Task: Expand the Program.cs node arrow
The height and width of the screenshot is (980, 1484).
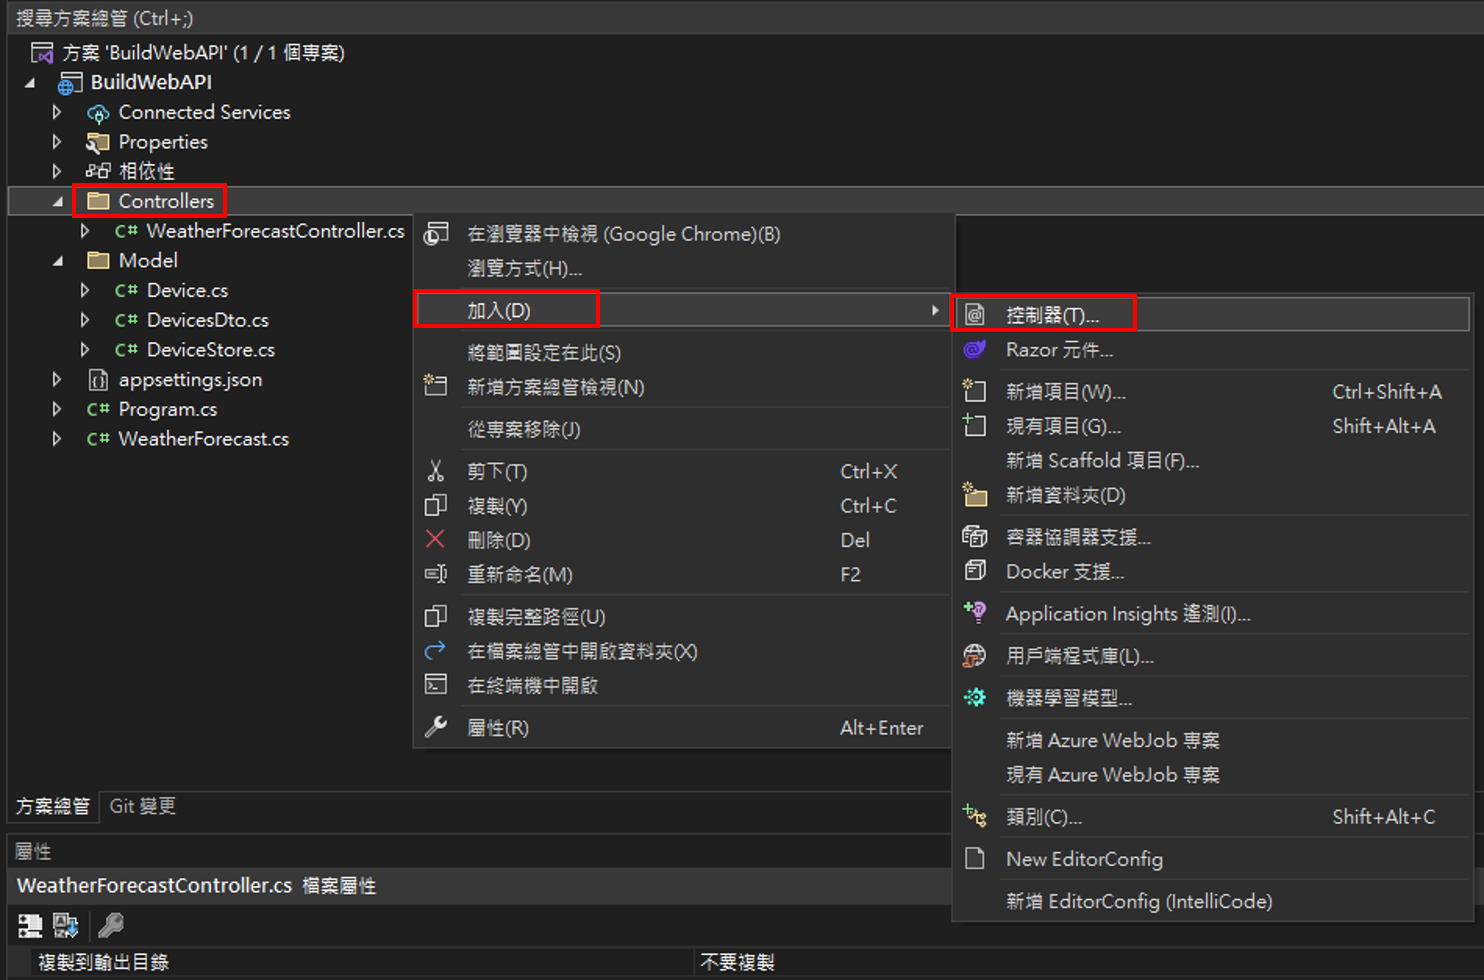Action: coord(57,409)
